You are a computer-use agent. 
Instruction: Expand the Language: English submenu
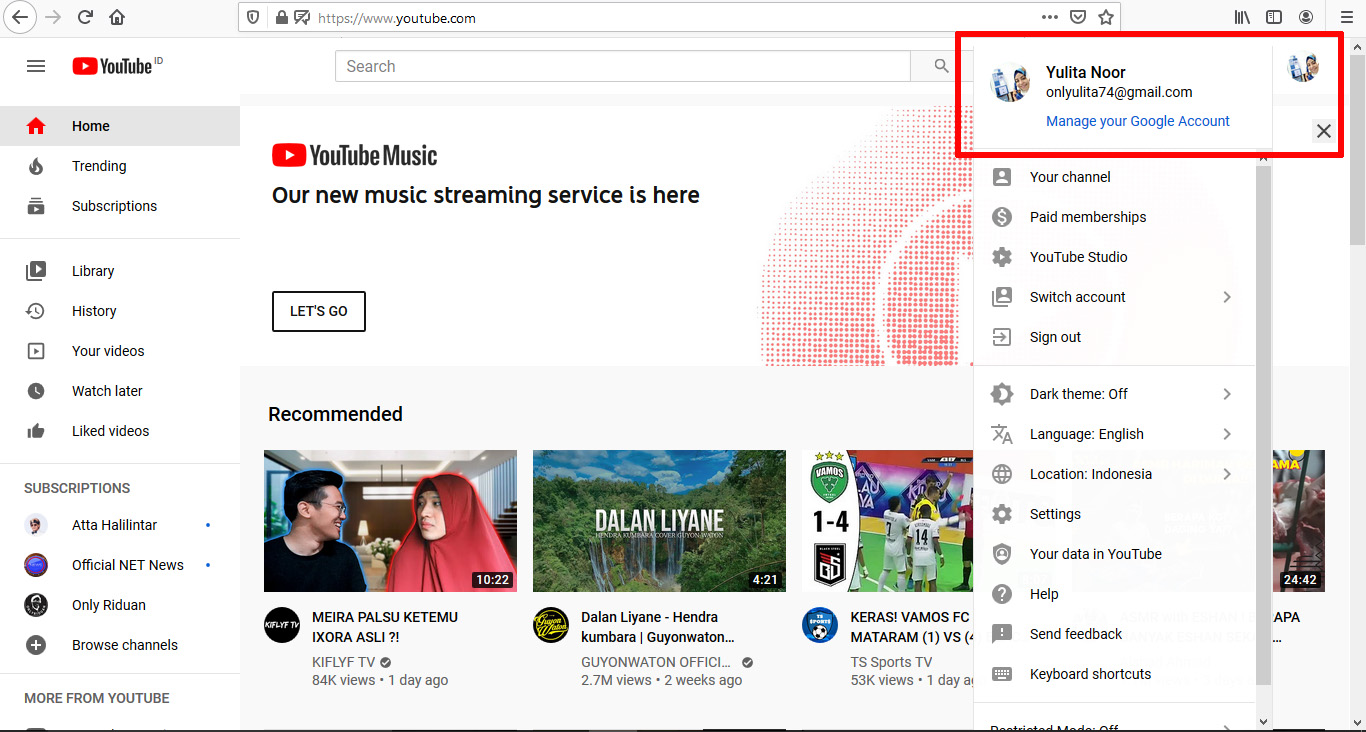point(1087,433)
